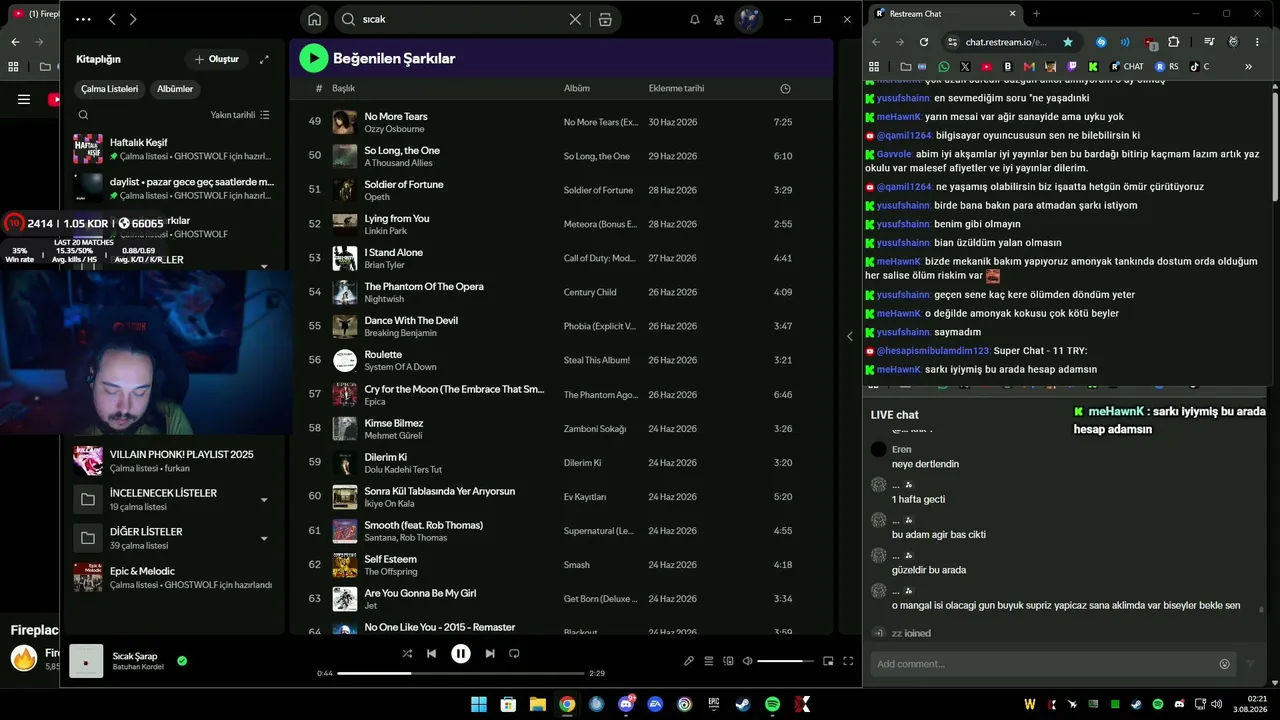Image resolution: width=1280 pixels, height=720 pixels.
Task: Go back in Spotify navigation history
Action: click(112, 19)
